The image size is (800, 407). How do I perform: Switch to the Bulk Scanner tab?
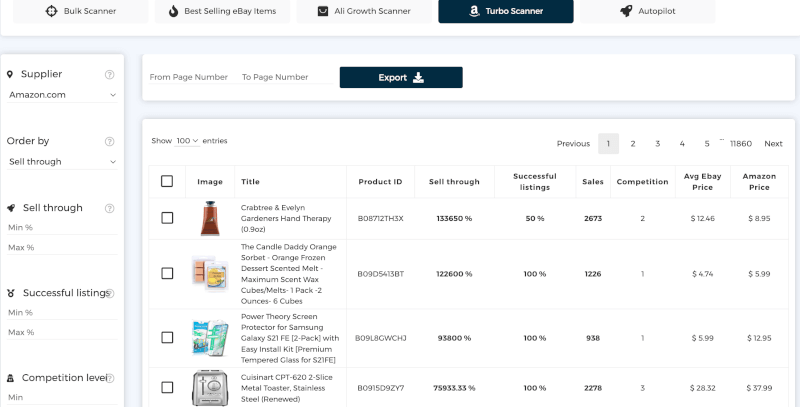pyautogui.click(x=81, y=11)
